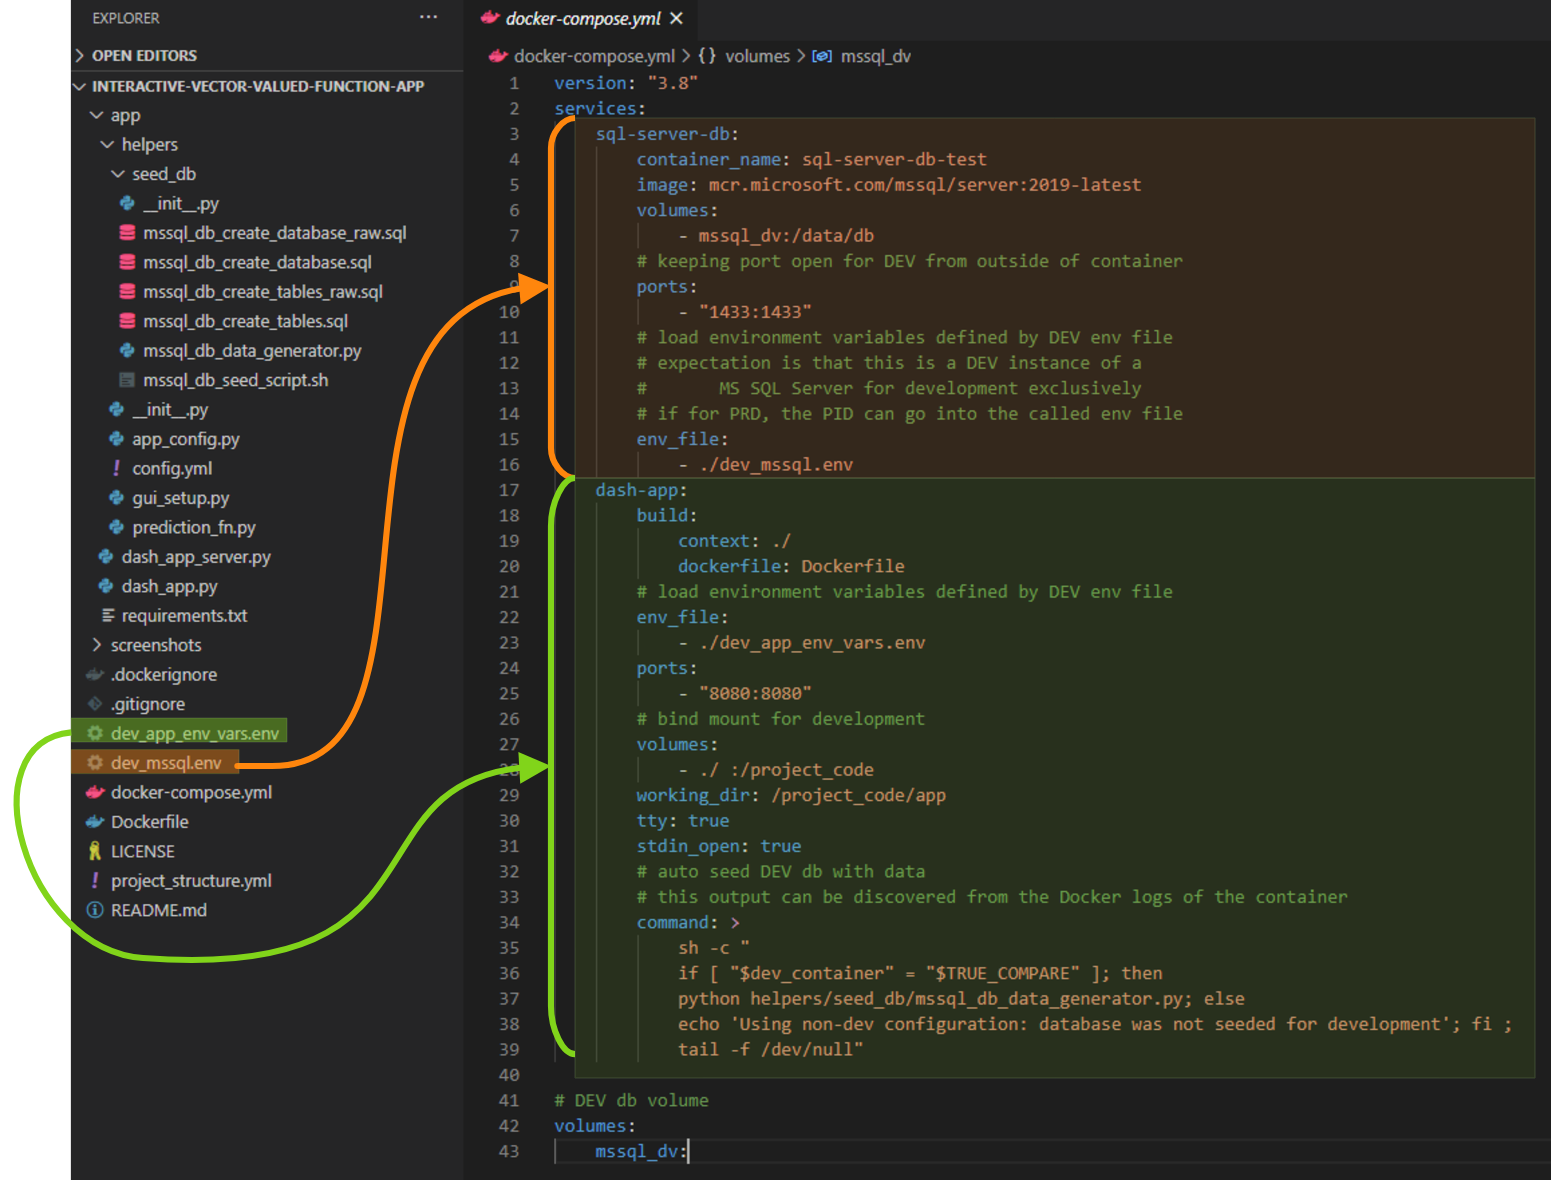Image resolution: width=1551 pixels, height=1180 pixels.
Task: Click the info icon beside README.md
Action: [x=95, y=910]
